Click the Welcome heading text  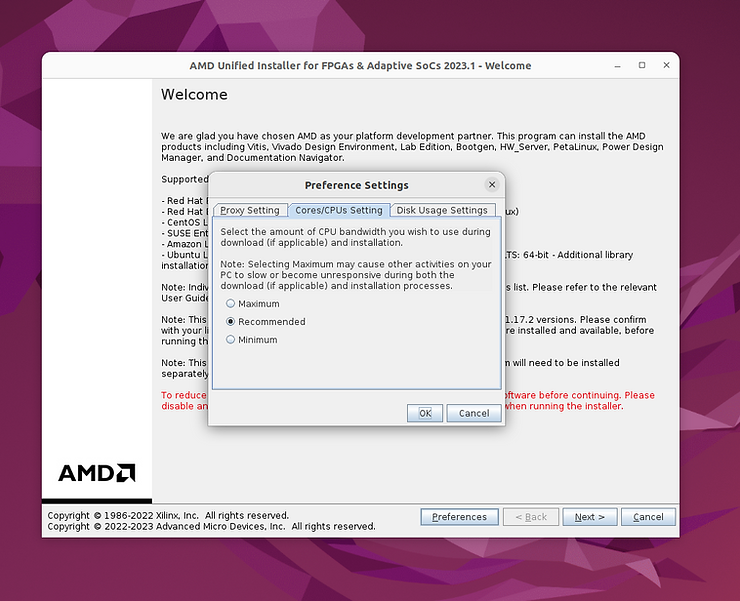pos(194,94)
